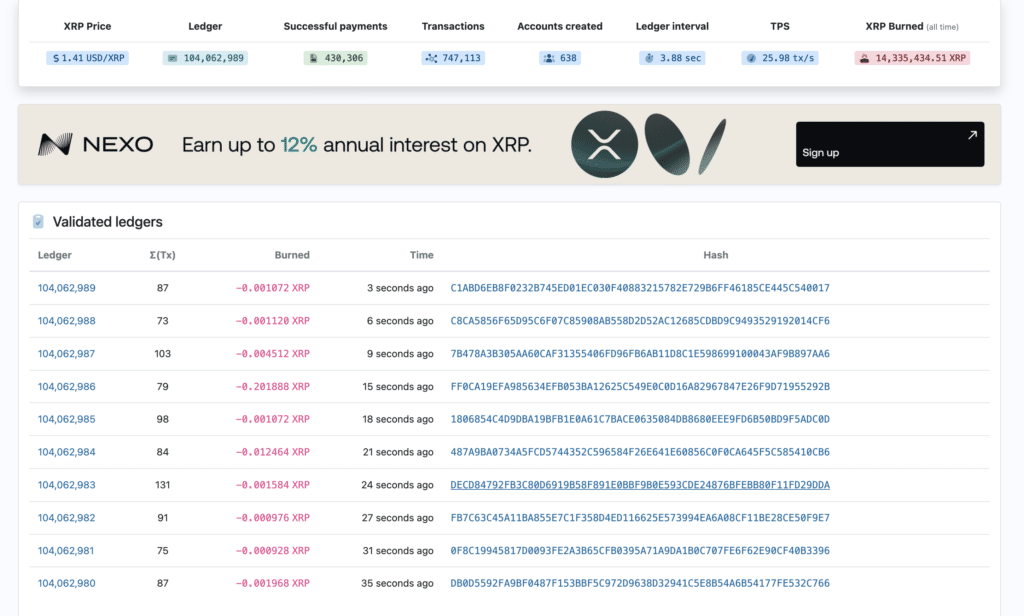Open hash starting with 487A9BA0734A5FCD
Screen dimensions: 1024x616
[x=640, y=452]
